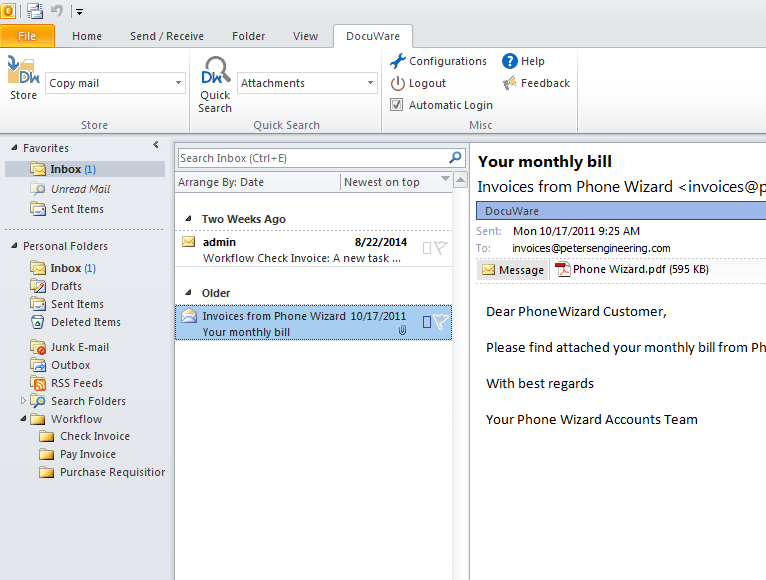This screenshot has width=766, height=580.
Task: Select the Invoices from Phone Wizard email
Action: click(x=313, y=322)
